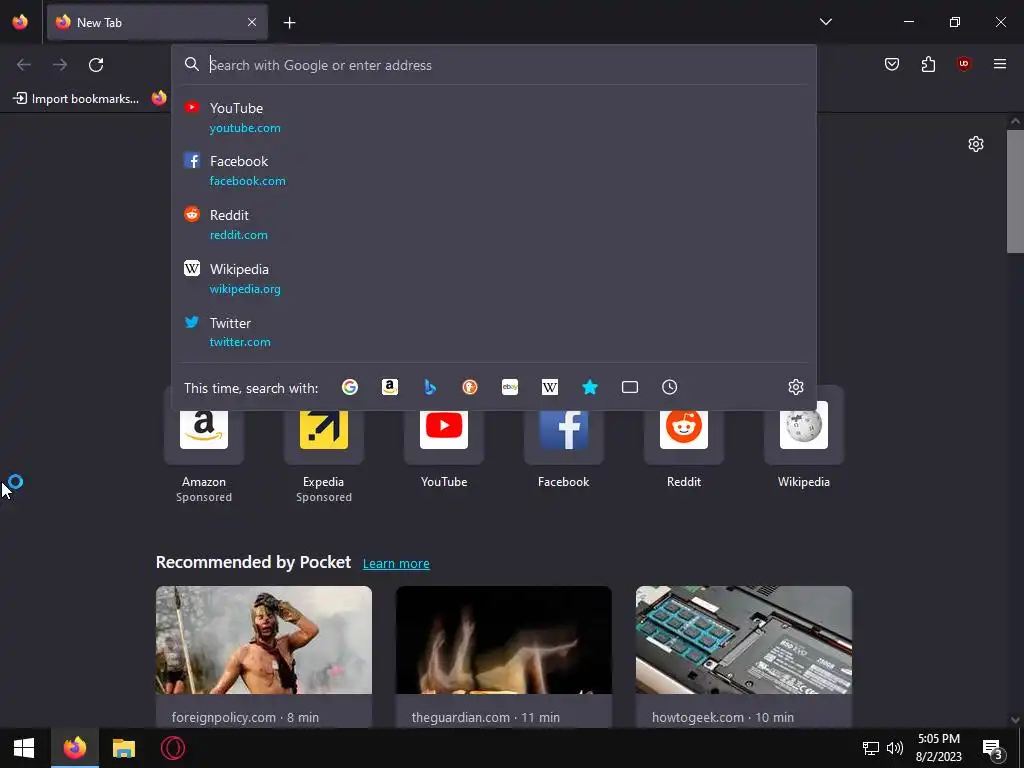Open the volume control in system tray
Screen dimensions: 1024x768
895,748
